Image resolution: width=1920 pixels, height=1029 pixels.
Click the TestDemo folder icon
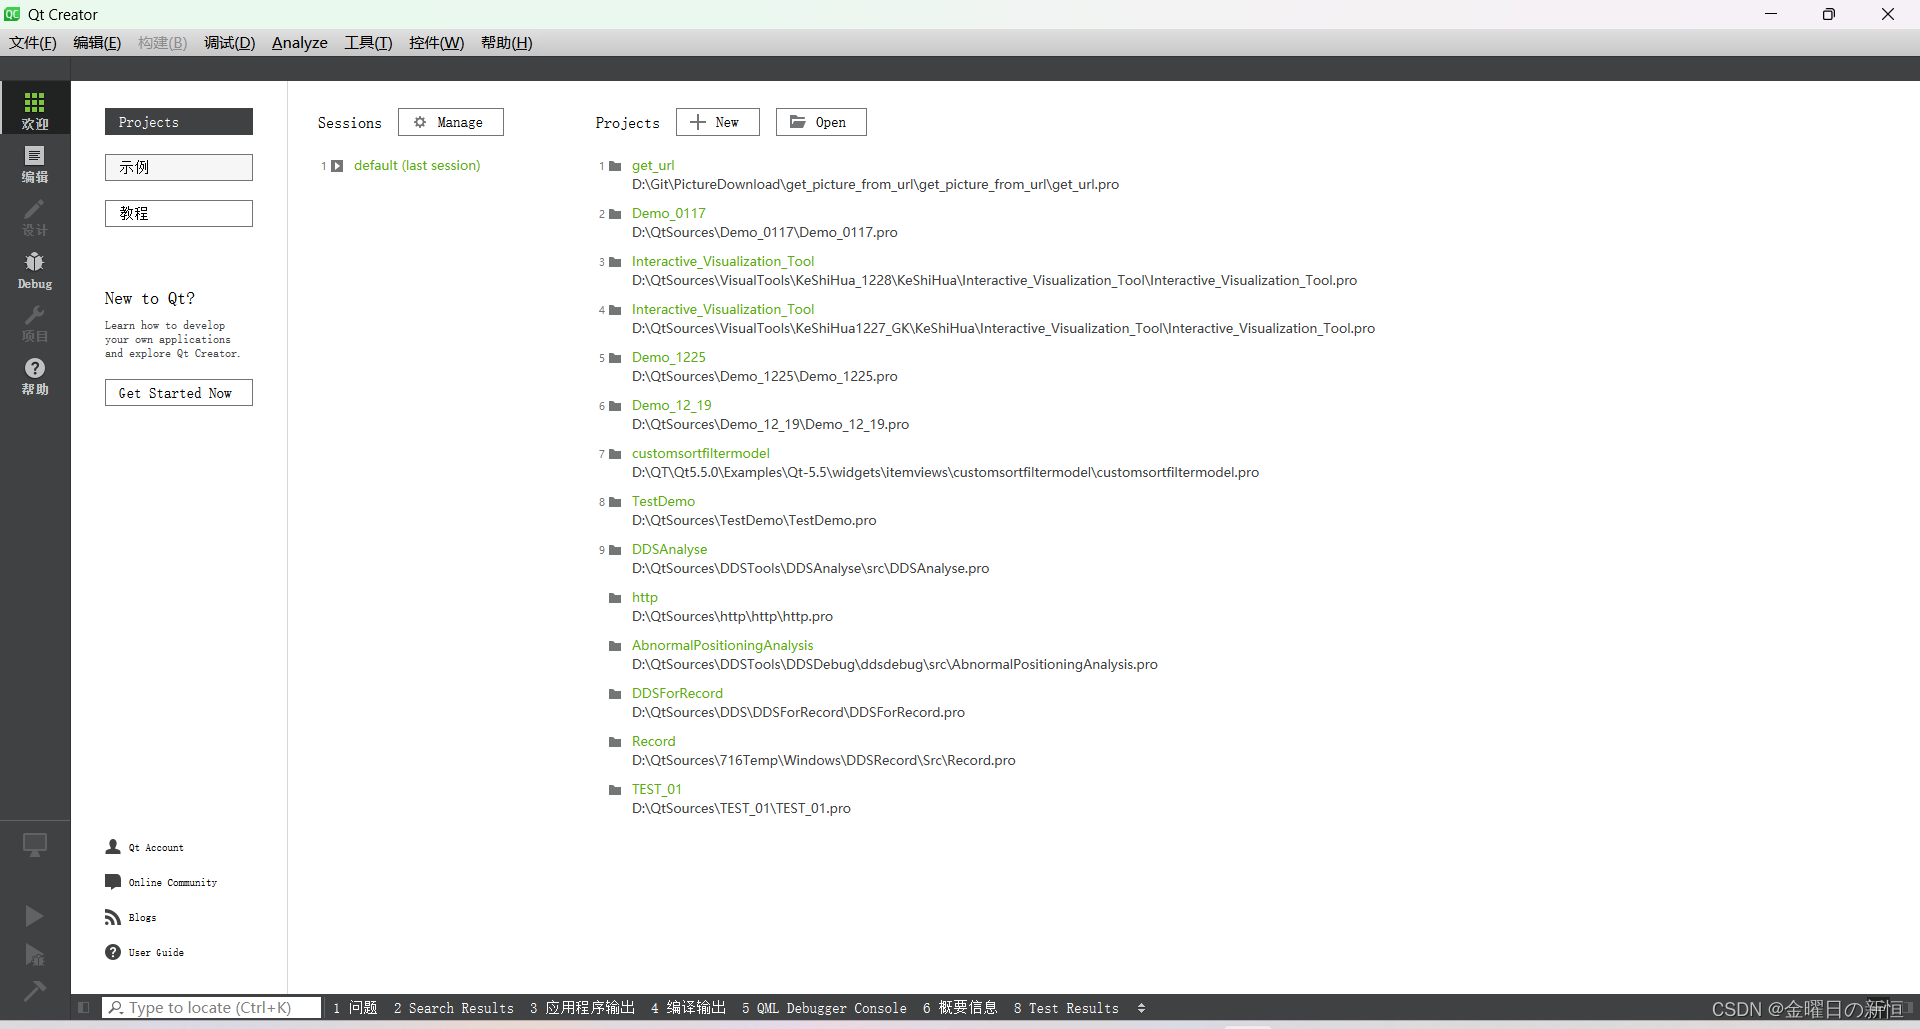615,502
